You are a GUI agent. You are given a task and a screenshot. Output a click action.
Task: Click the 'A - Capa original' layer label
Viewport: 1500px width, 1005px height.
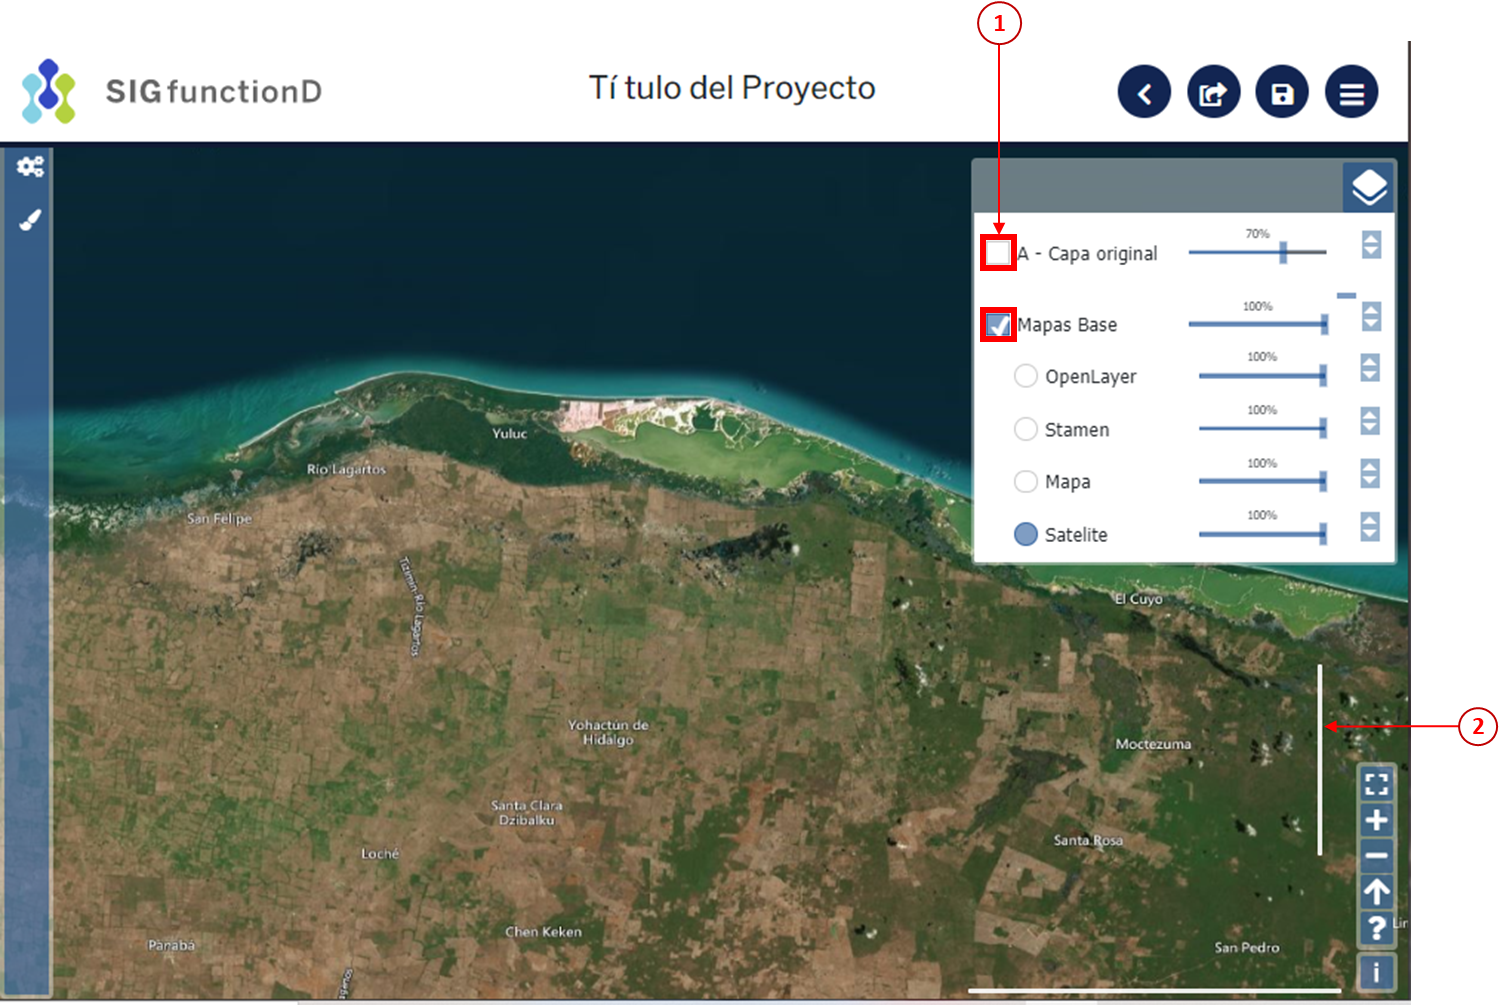(1087, 254)
